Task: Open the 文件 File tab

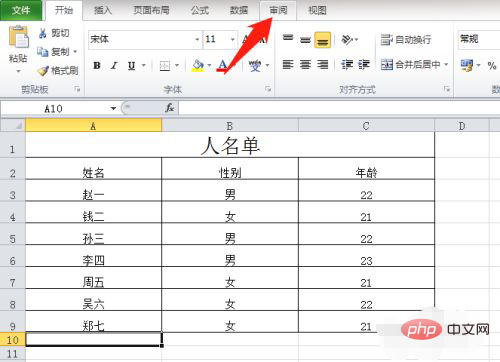Action: (x=21, y=10)
